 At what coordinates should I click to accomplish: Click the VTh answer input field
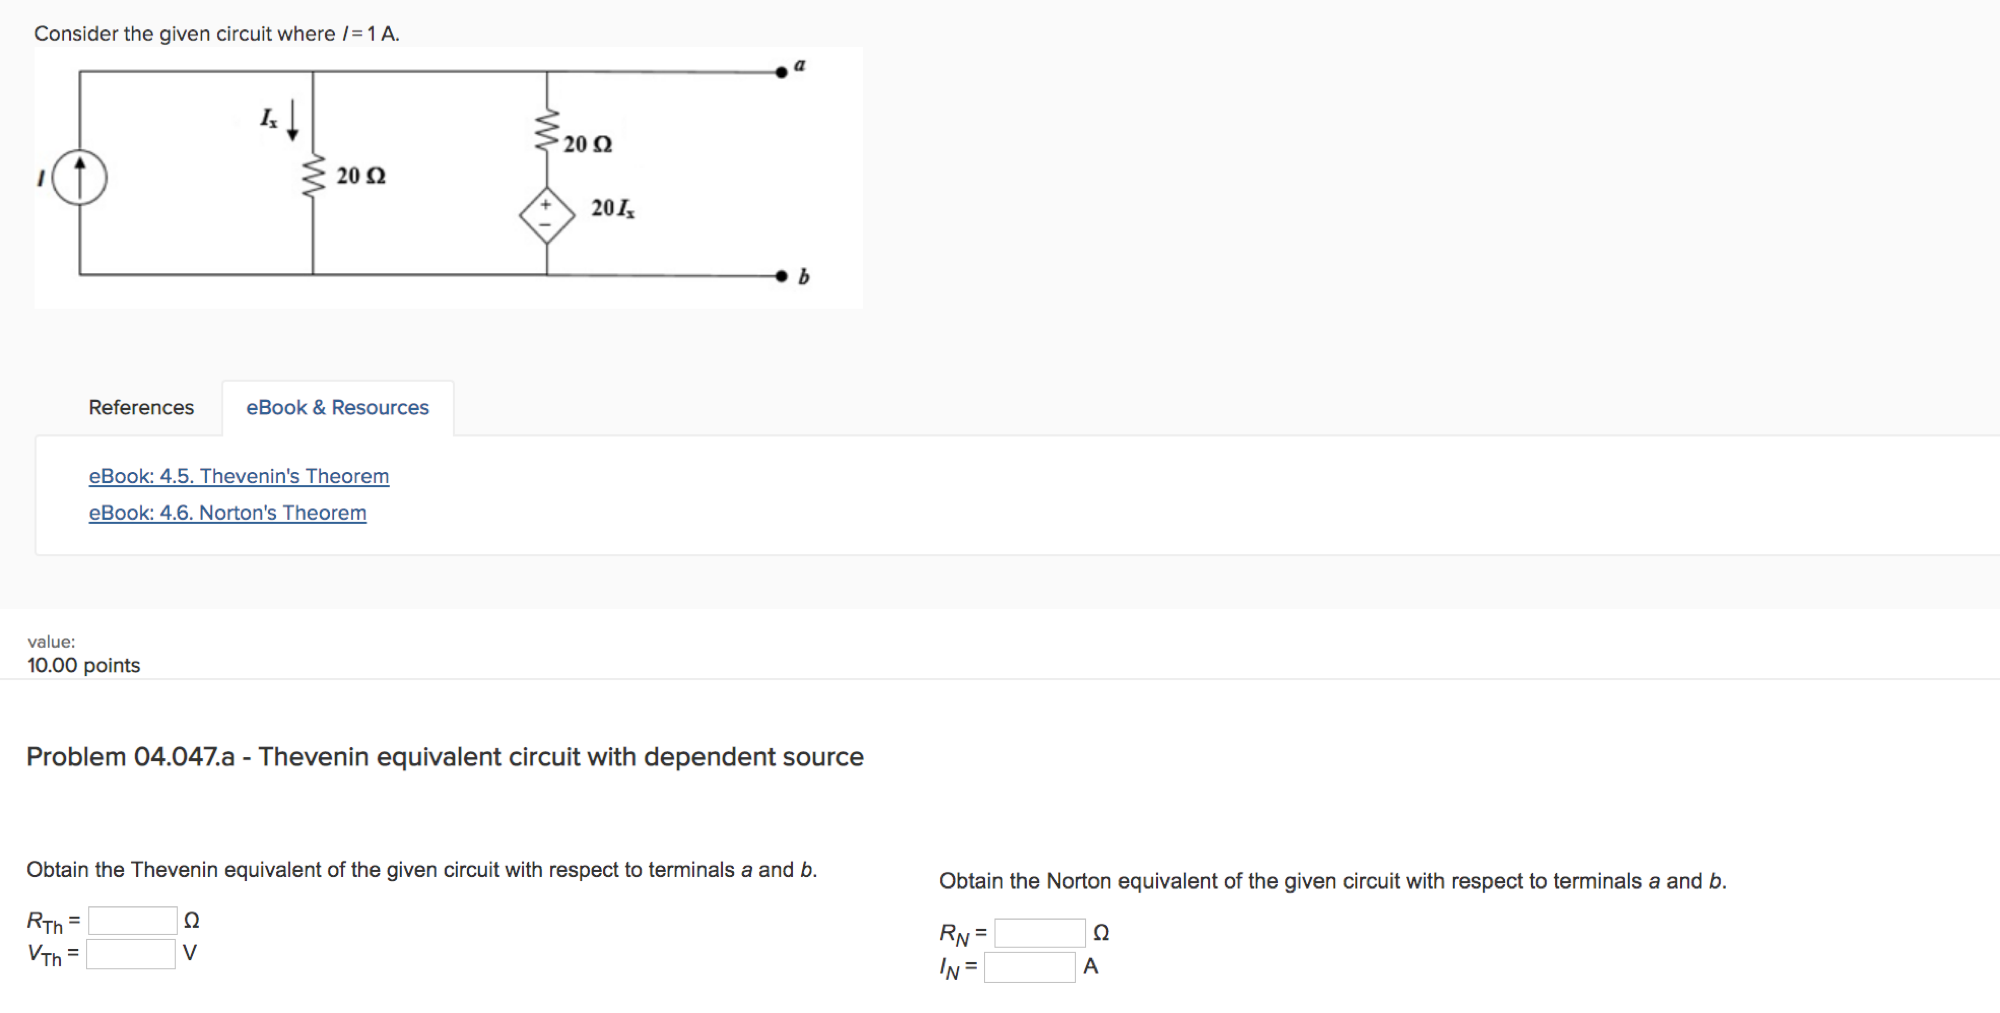coord(130,953)
